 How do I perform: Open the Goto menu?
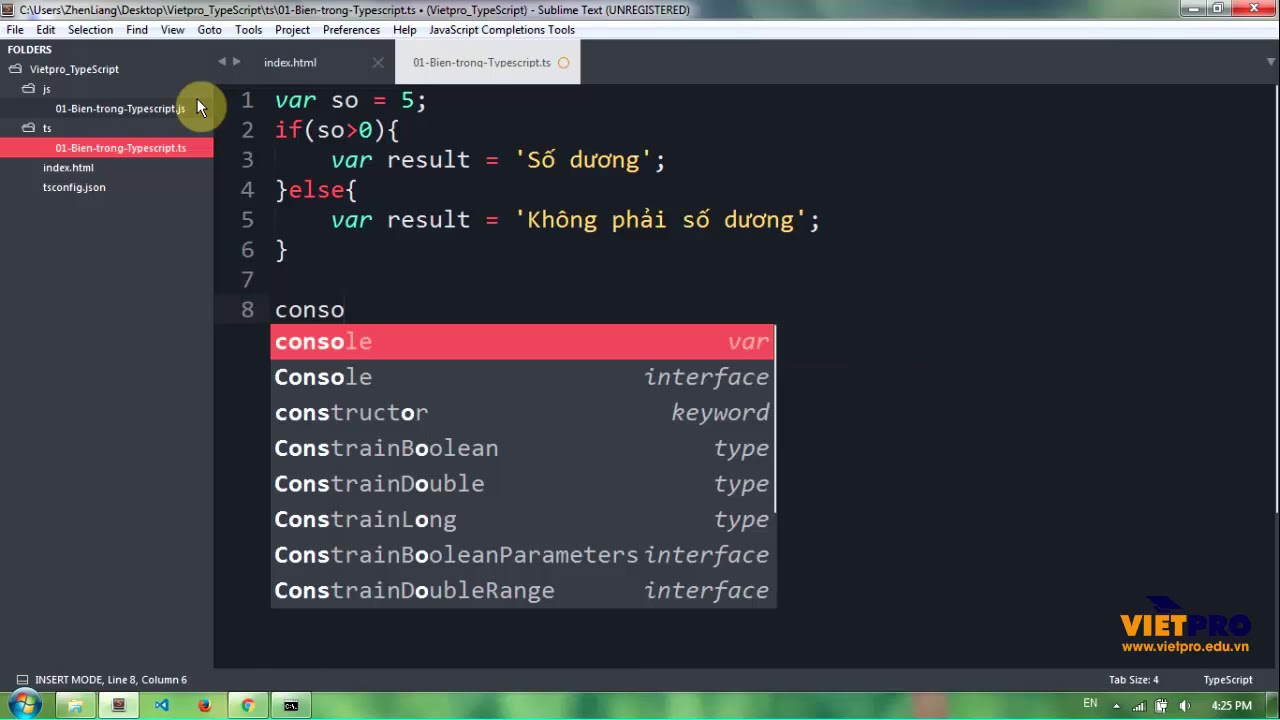[x=209, y=30]
